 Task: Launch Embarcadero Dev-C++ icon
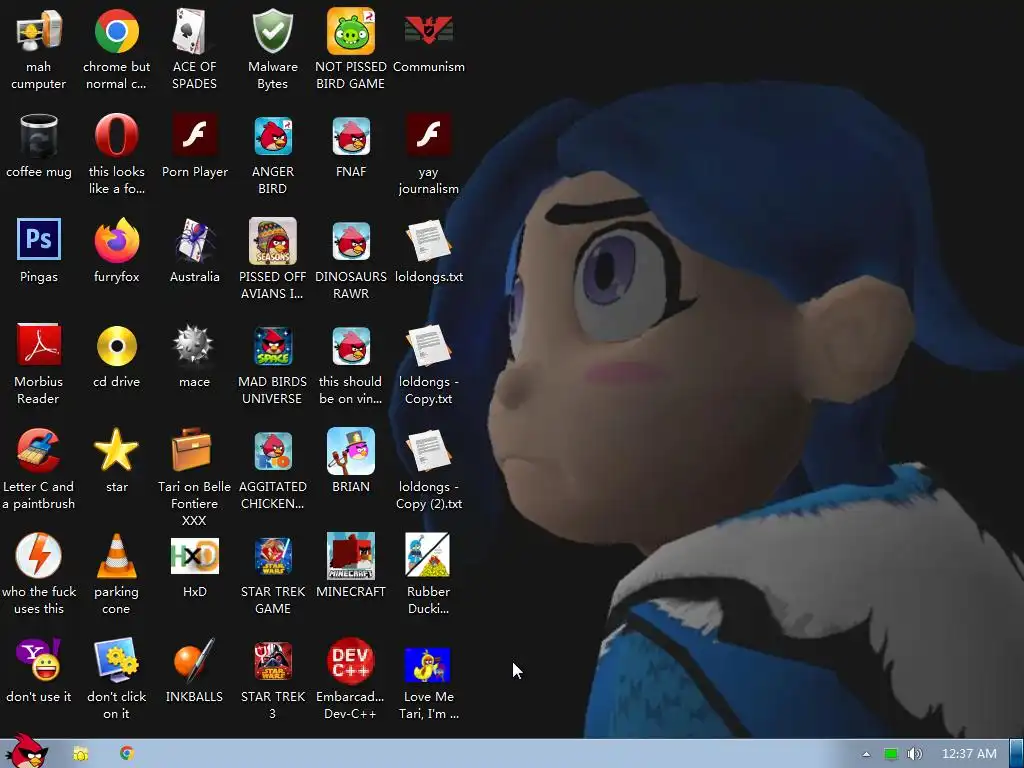pos(351,661)
